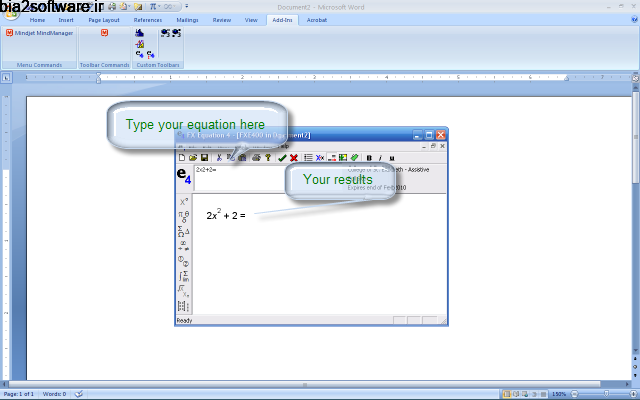Image resolution: width=640 pixels, height=400 pixels.
Task: Open the matrix template palette
Action: pos(183,306)
